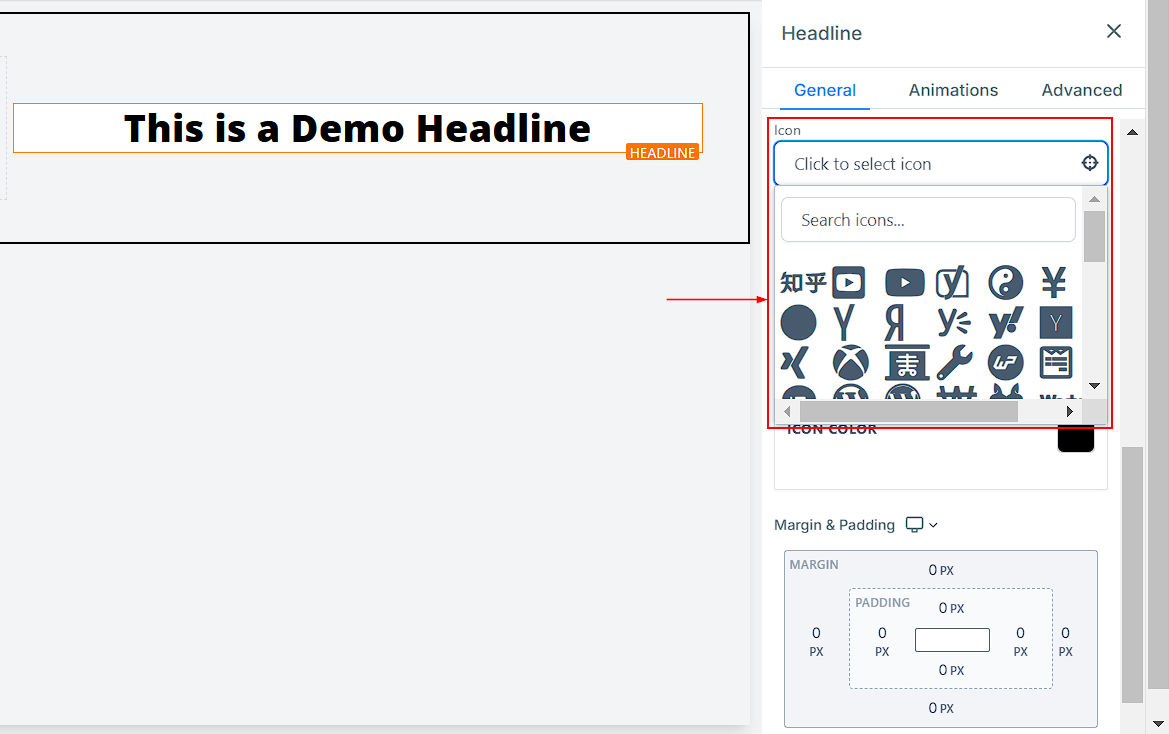Choose the yen sign icon
This screenshot has height=734, width=1169.
(x=1054, y=282)
